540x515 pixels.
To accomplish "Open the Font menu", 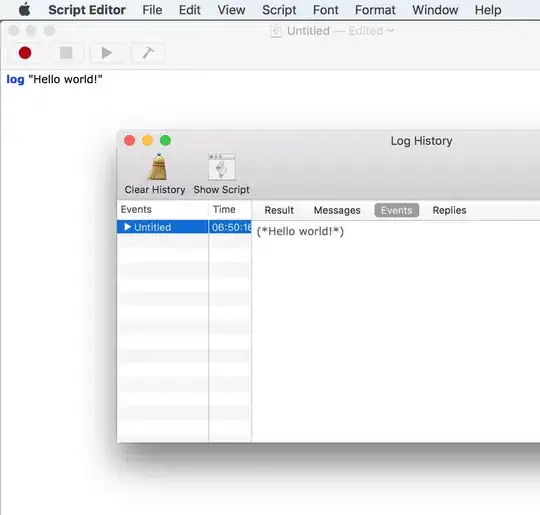I will [x=325, y=10].
